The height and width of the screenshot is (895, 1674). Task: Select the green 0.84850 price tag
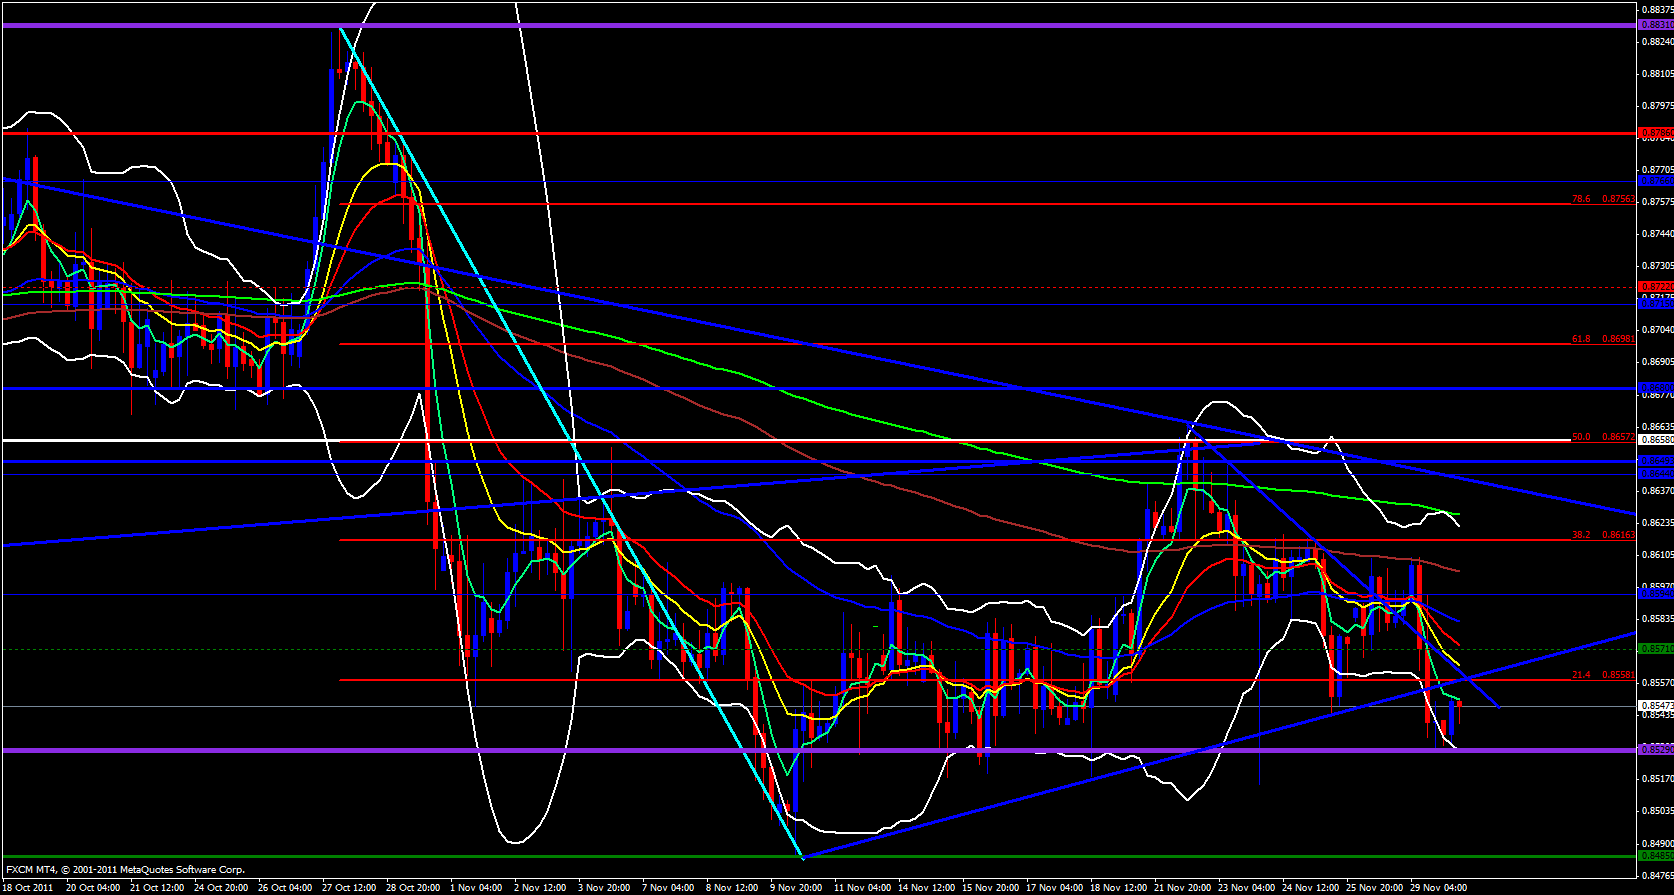(x=1655, y=855)
